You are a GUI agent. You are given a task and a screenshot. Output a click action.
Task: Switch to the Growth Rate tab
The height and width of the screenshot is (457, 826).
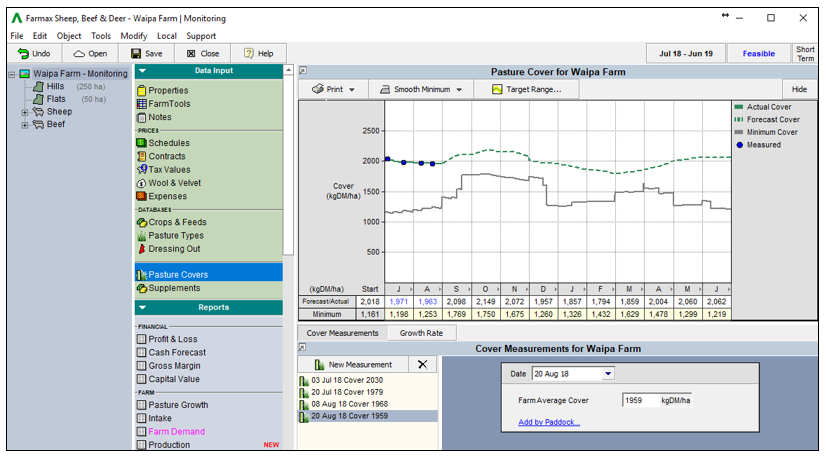(421, 333)
